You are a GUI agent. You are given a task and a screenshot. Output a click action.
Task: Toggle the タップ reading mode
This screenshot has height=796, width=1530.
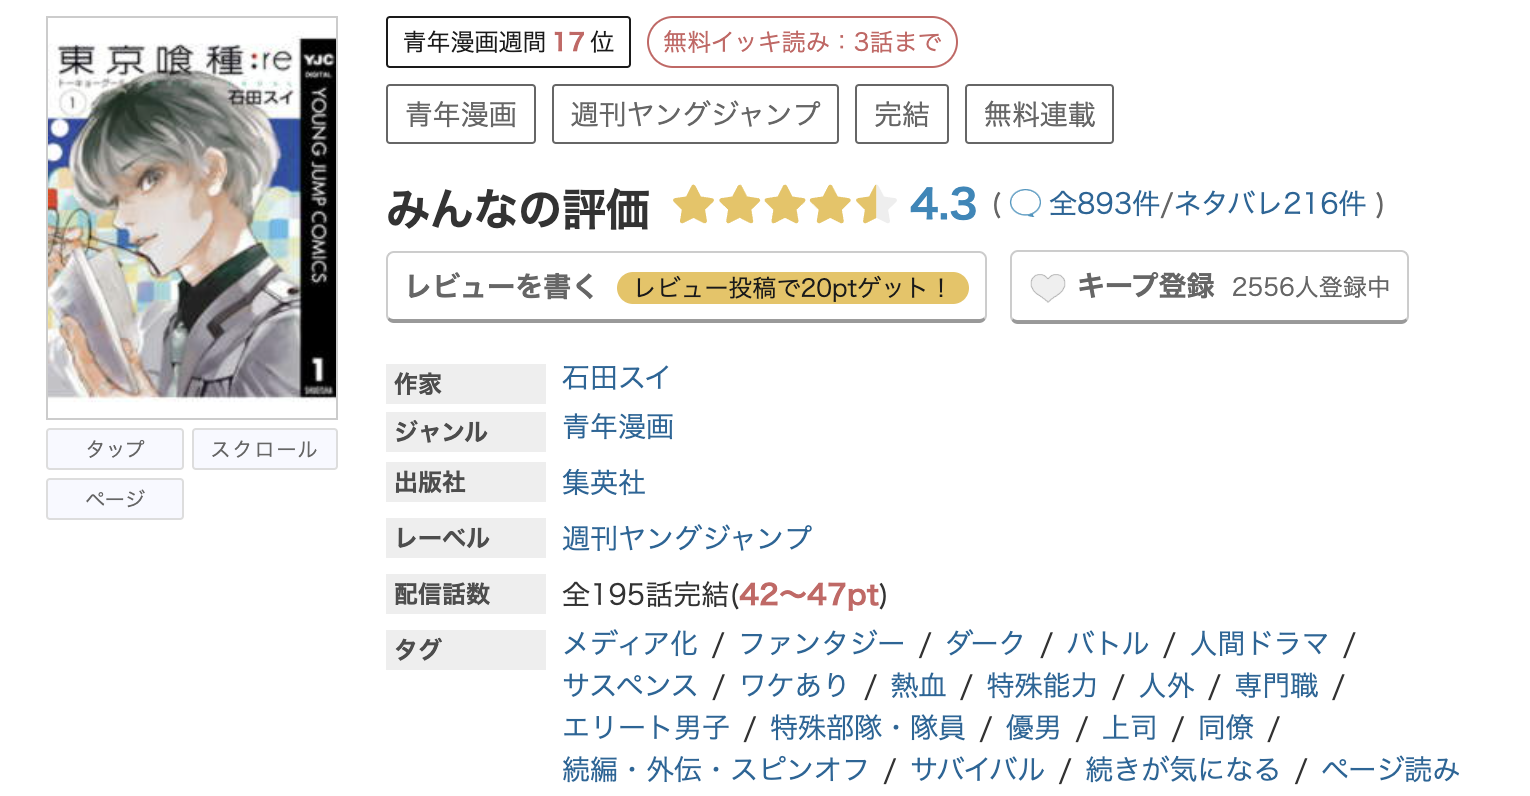coord(113,448)
